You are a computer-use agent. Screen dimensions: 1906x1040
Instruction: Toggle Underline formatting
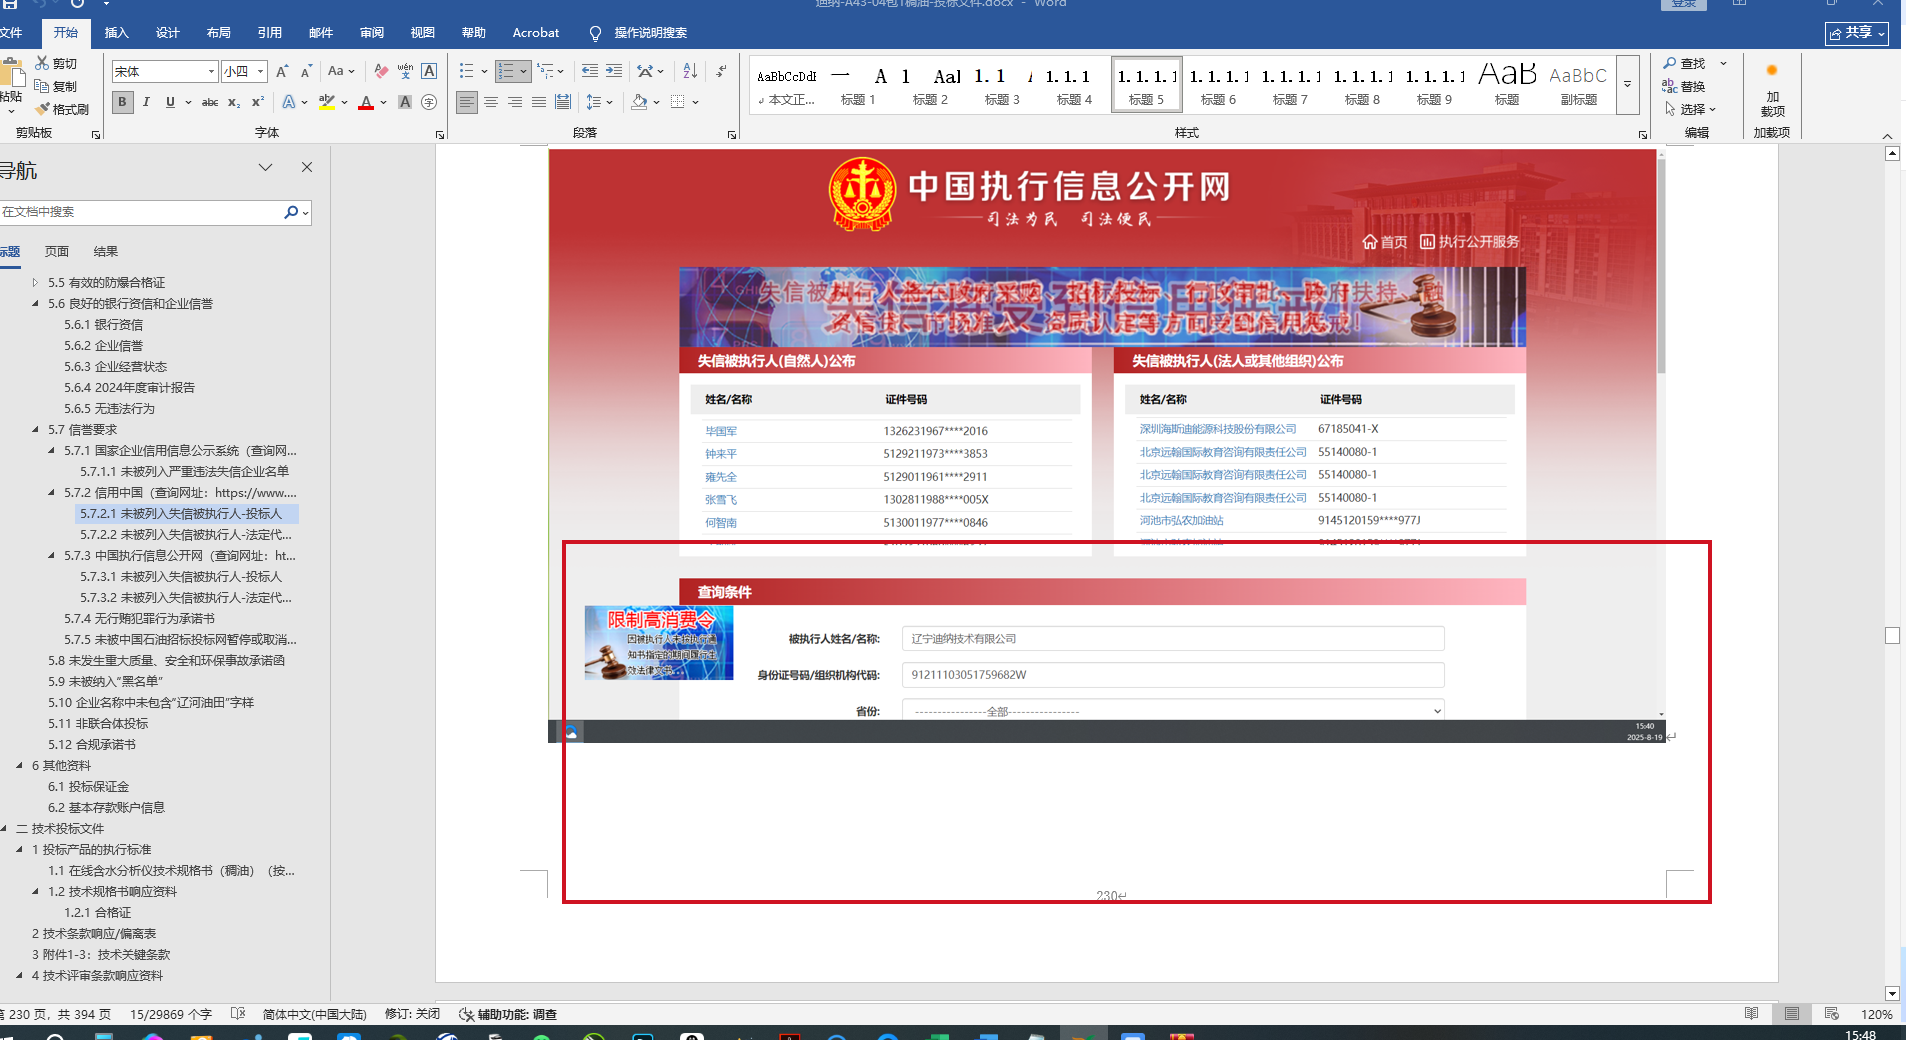(x=170, y=102)
